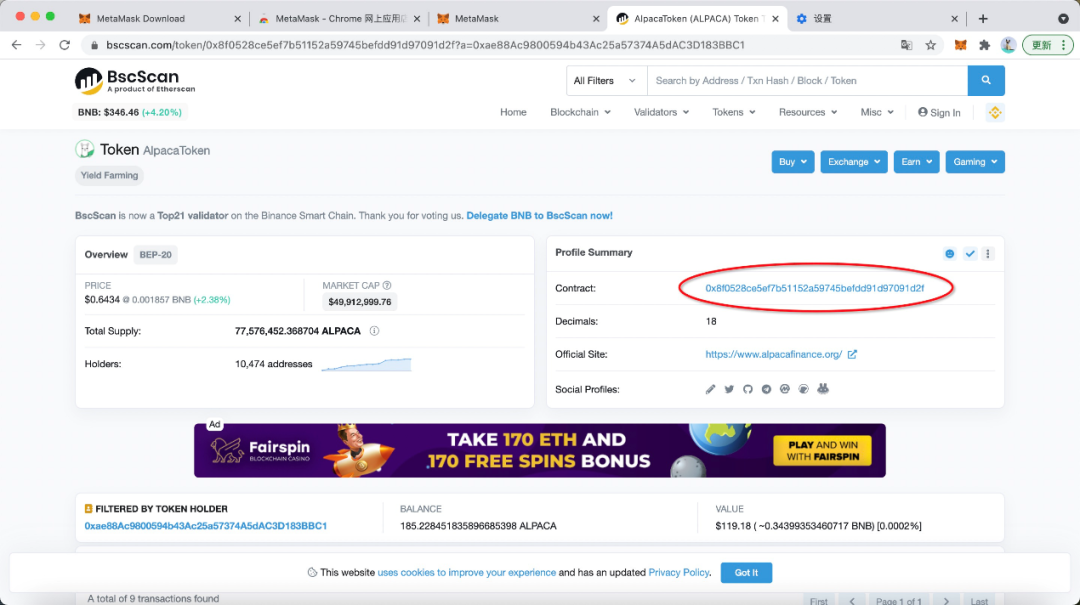
Task: Open the MetaMask fox extension icon
Action: (960, 45)
